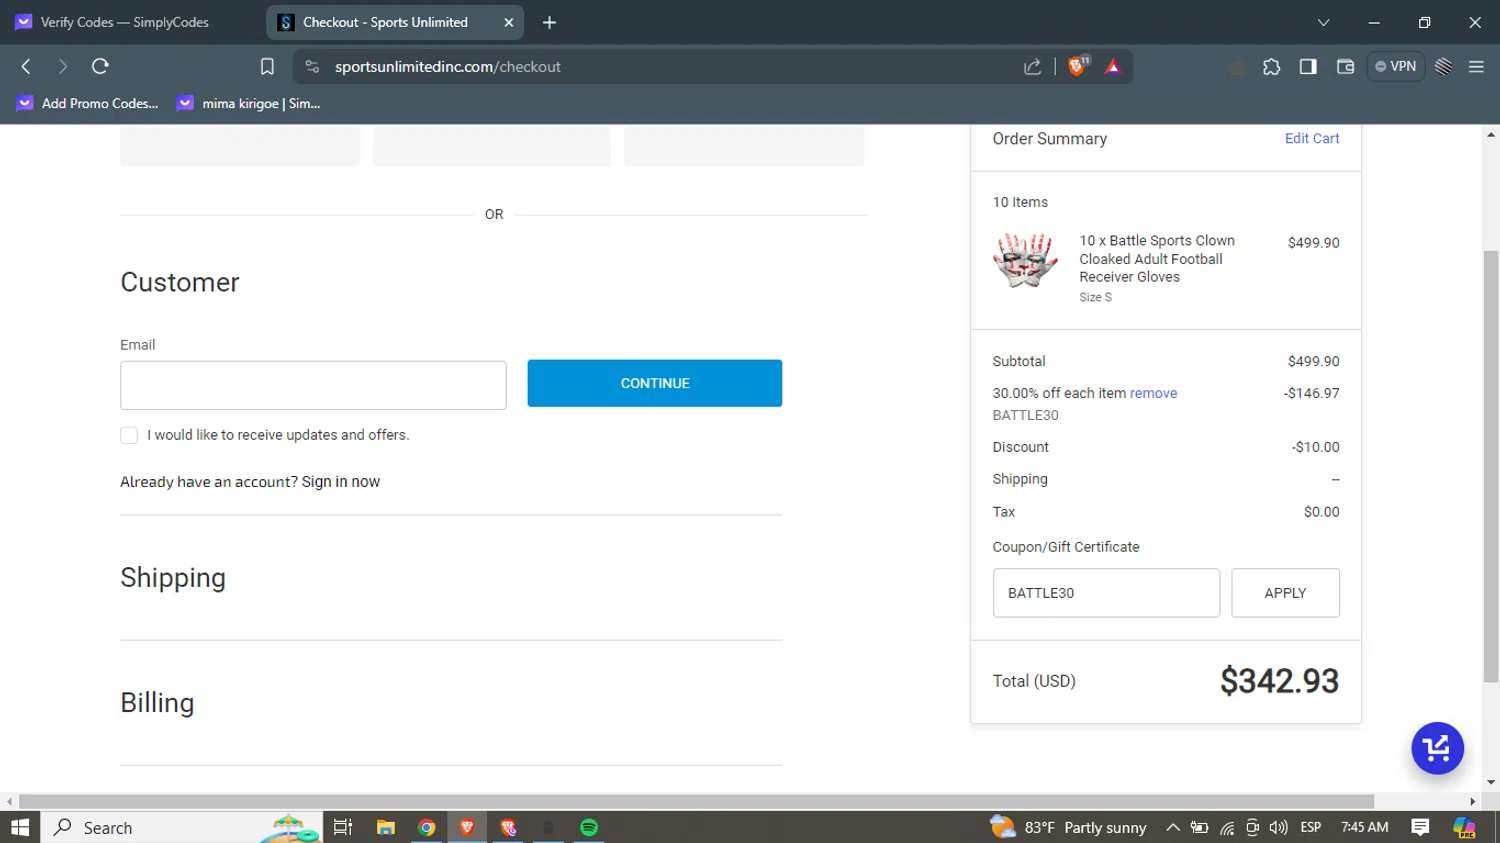The height and width of the screenshot is (843, 1500).
Task: Open the Brave Wallet icon
Action: (1345, 67)
